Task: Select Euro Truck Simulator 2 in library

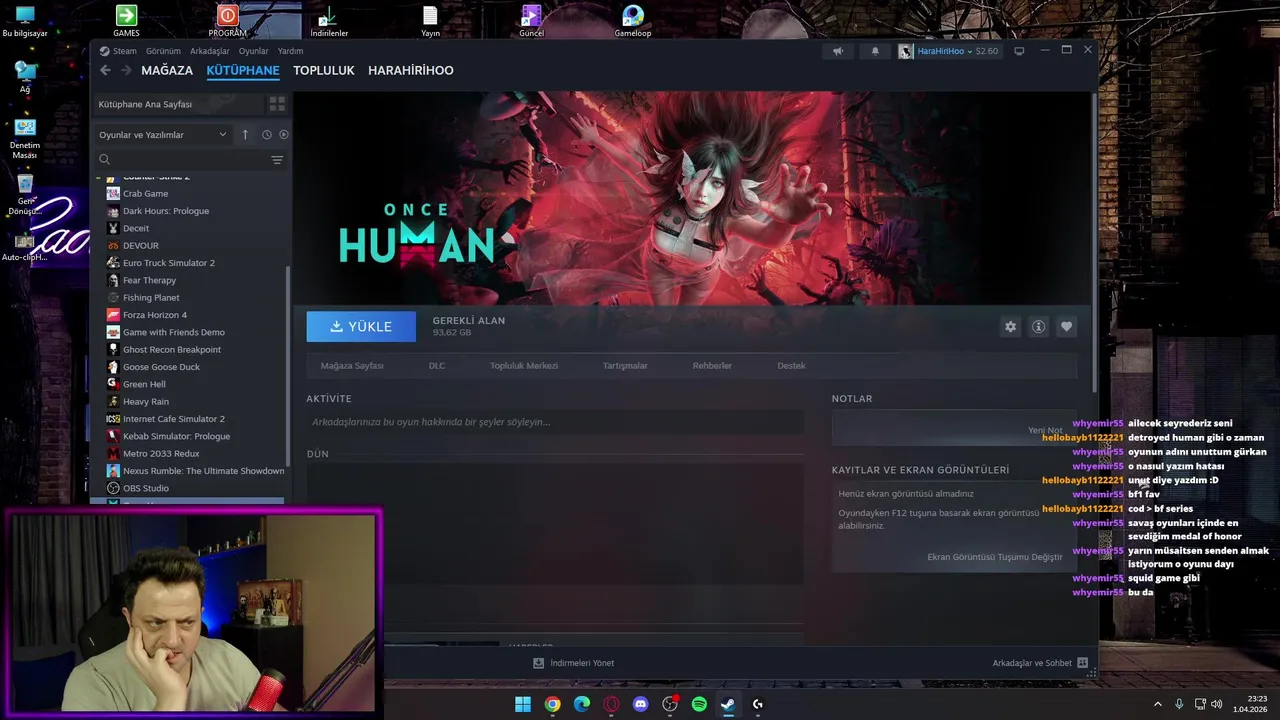Action: click(x=169, y=263)
